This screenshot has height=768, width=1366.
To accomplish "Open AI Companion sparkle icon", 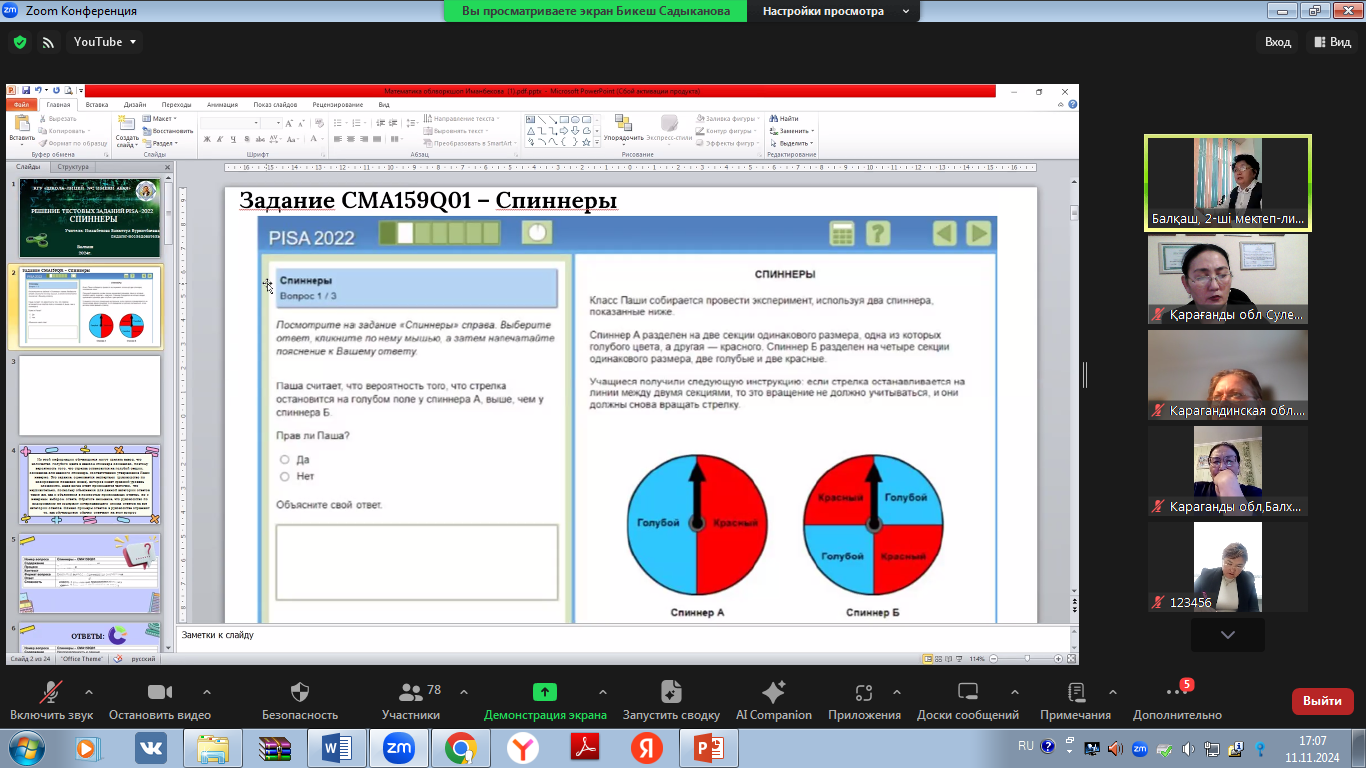I will (773, 692).
